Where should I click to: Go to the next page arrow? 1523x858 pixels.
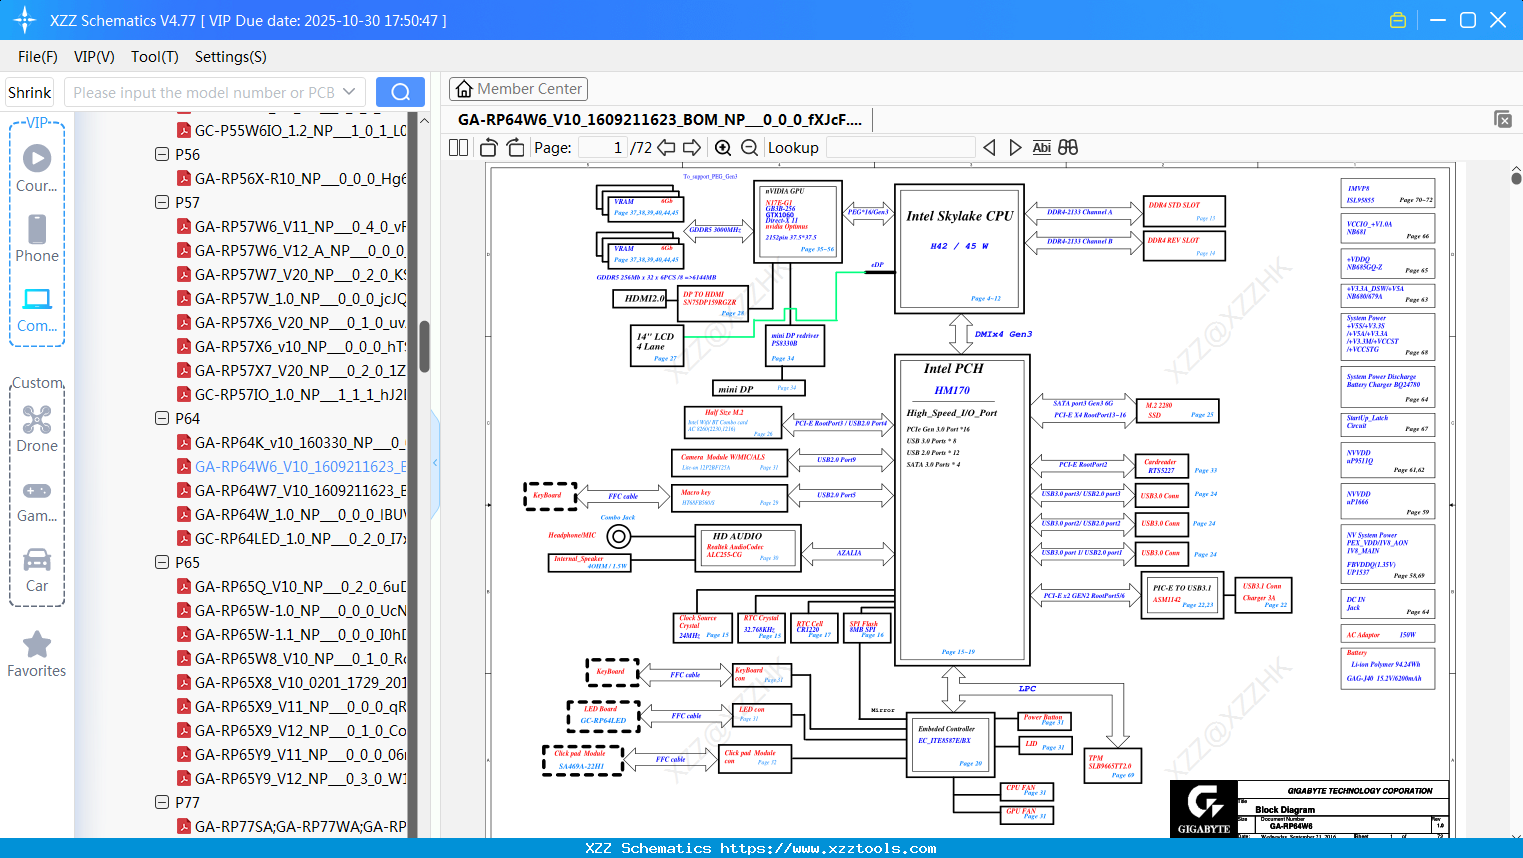point(692,147)
